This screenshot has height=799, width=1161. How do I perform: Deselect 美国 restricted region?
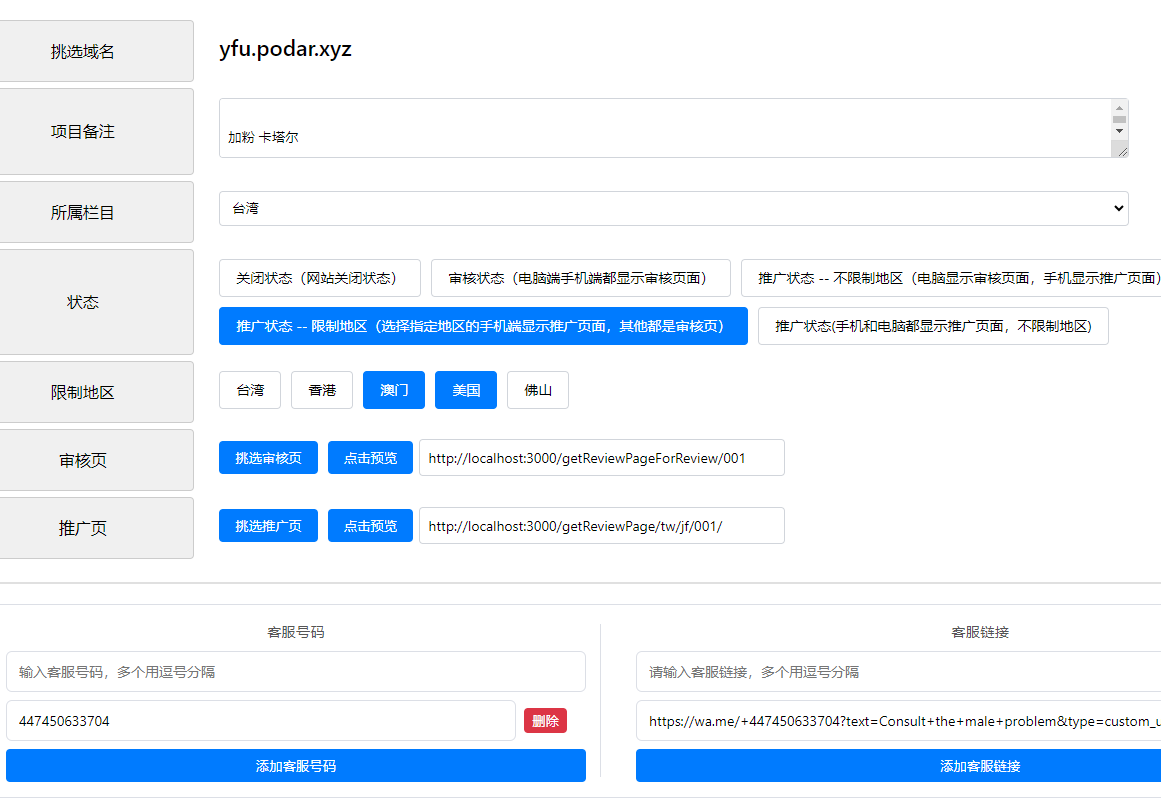pyautogui.click(x=465, y=390)
